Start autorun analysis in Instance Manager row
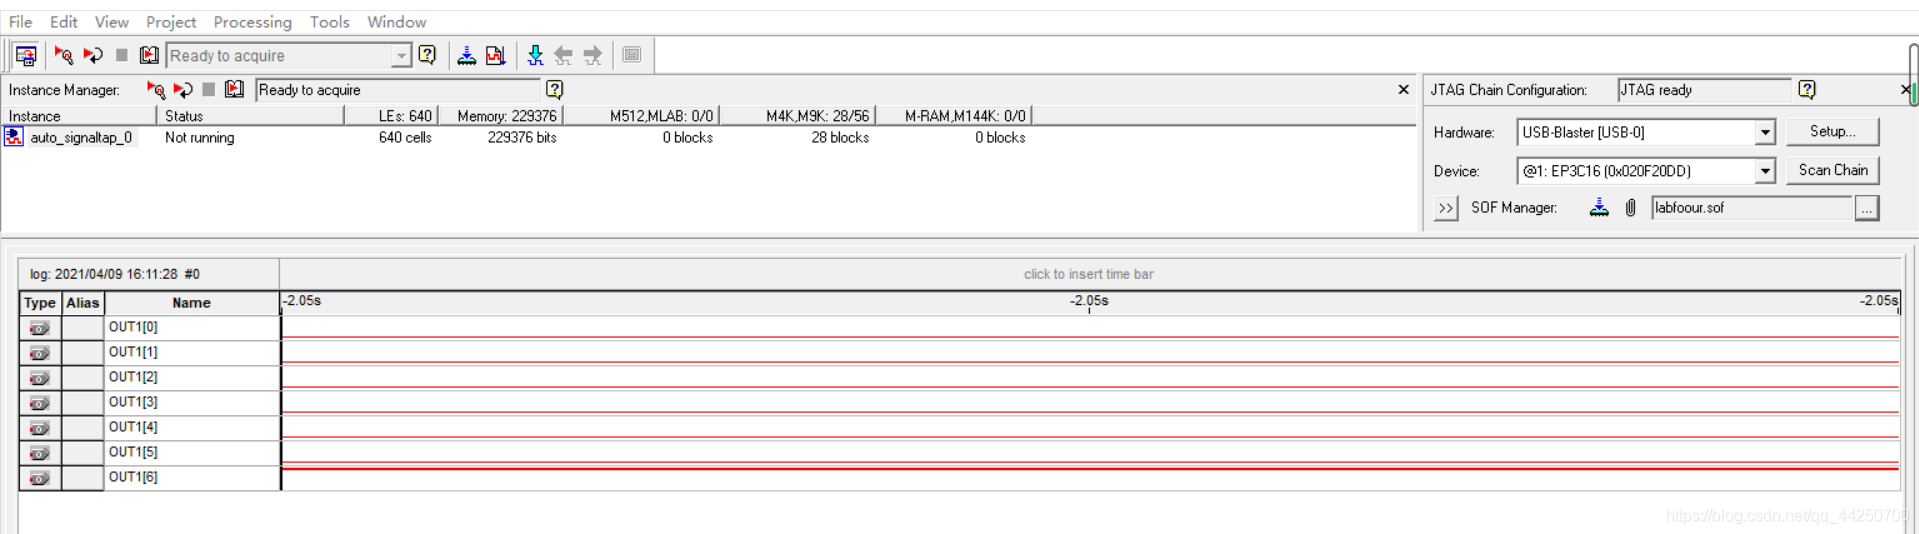 click(x=183, y=89)
